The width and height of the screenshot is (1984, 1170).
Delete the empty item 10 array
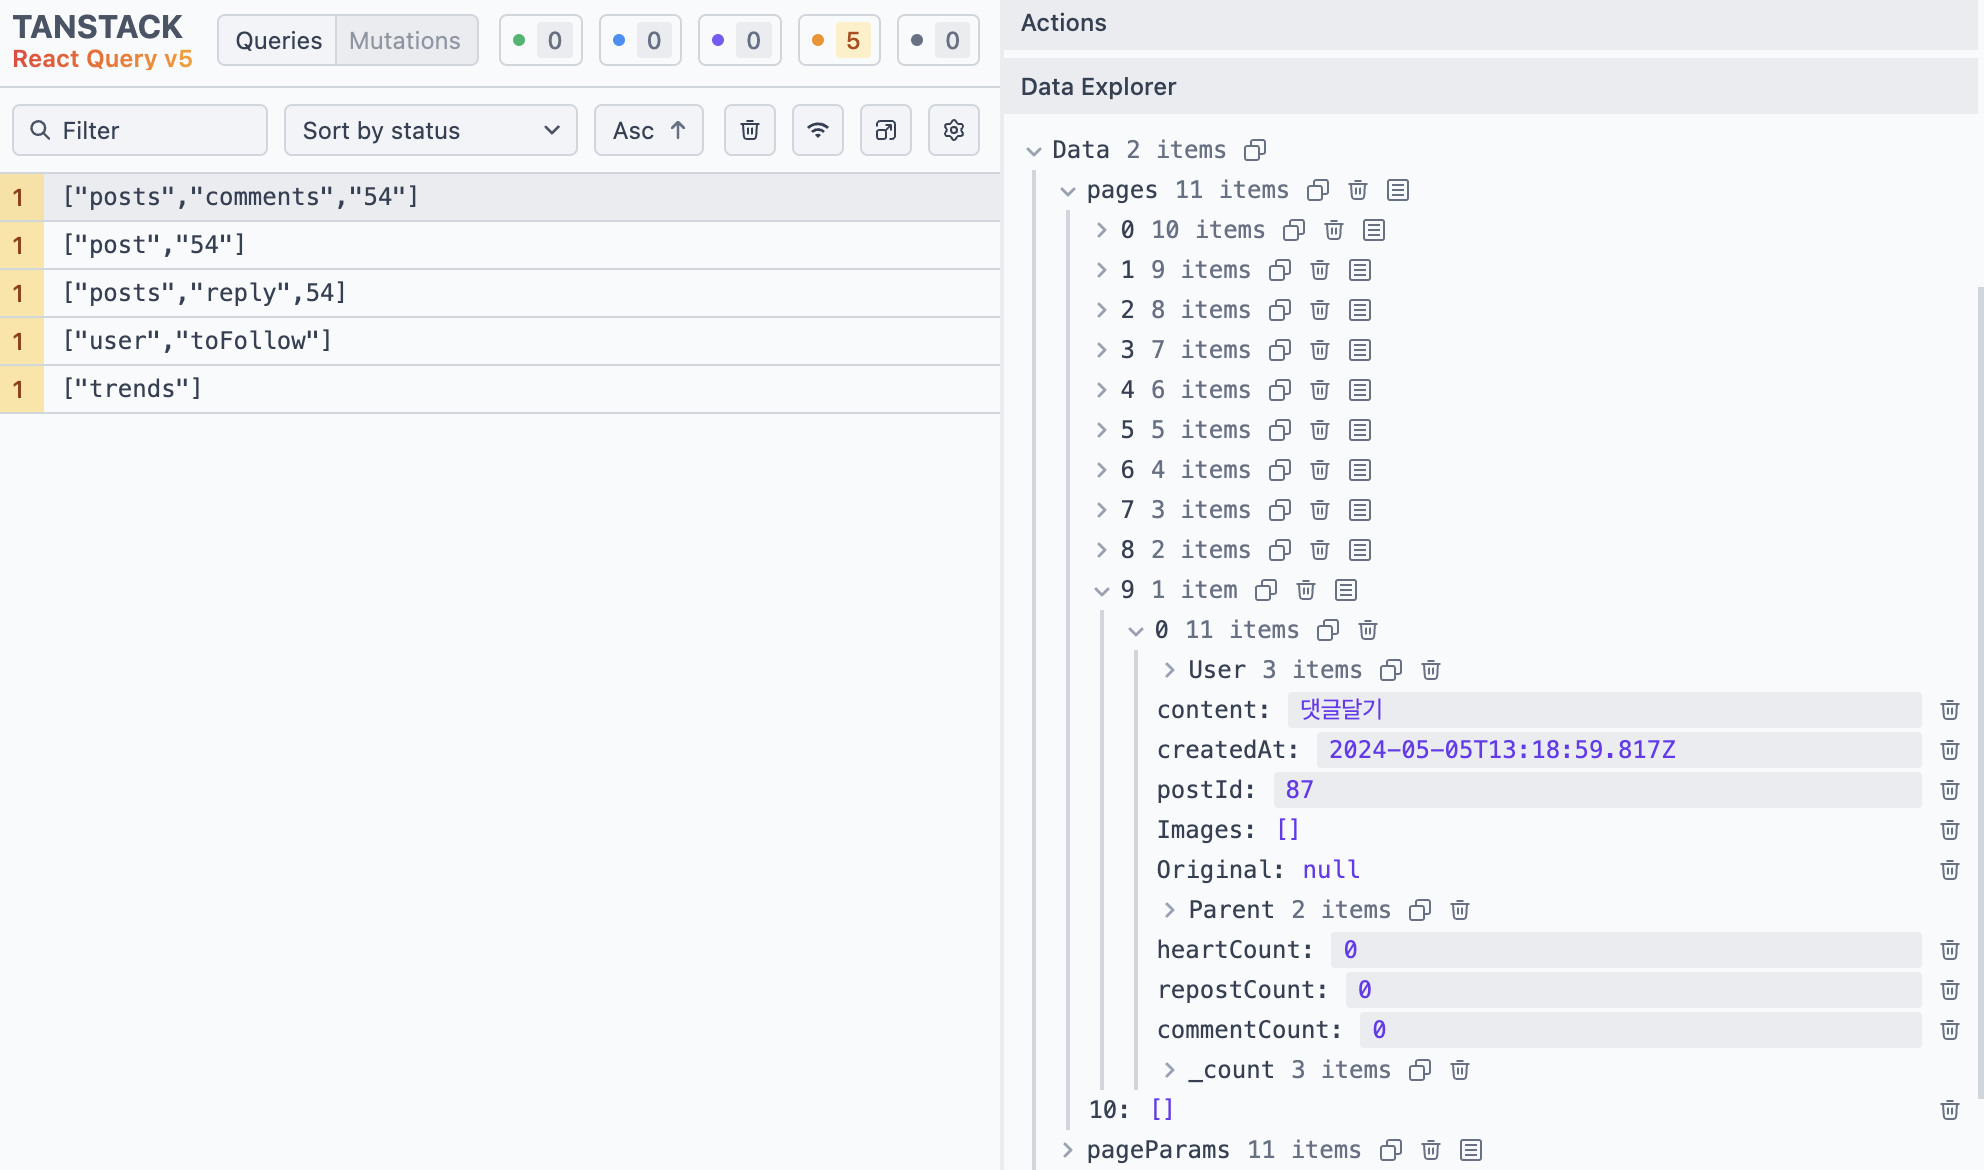[x=1950, y=1110]
